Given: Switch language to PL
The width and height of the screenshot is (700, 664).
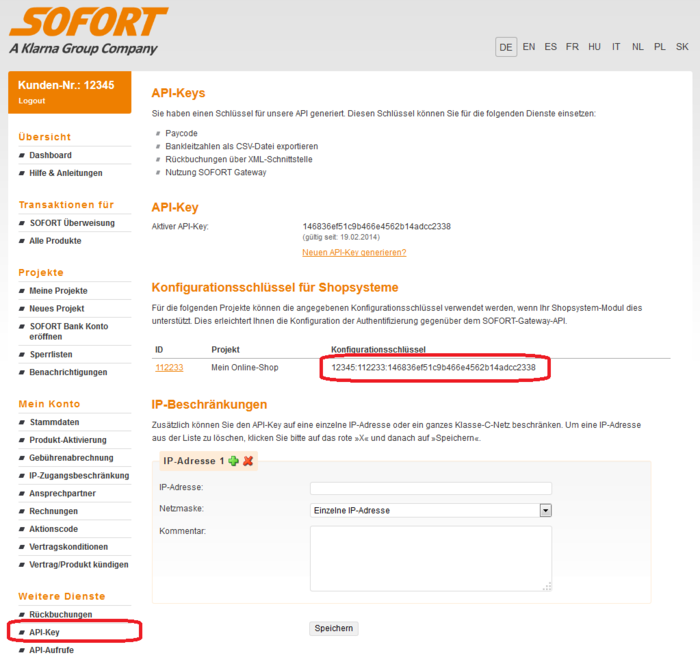Looking at the screenshot, I should click(660, 47).
